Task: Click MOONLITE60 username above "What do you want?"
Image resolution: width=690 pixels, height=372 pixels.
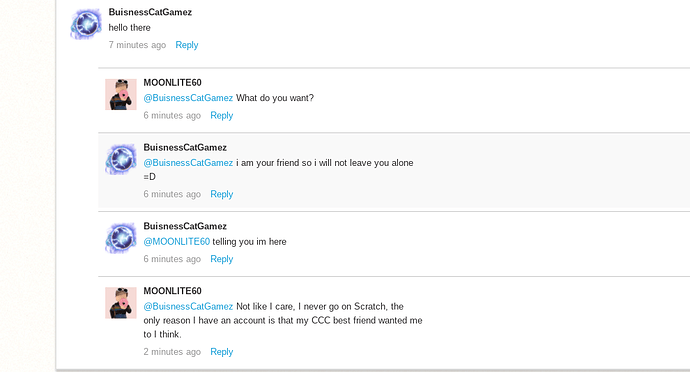Action: pos(172,82)
